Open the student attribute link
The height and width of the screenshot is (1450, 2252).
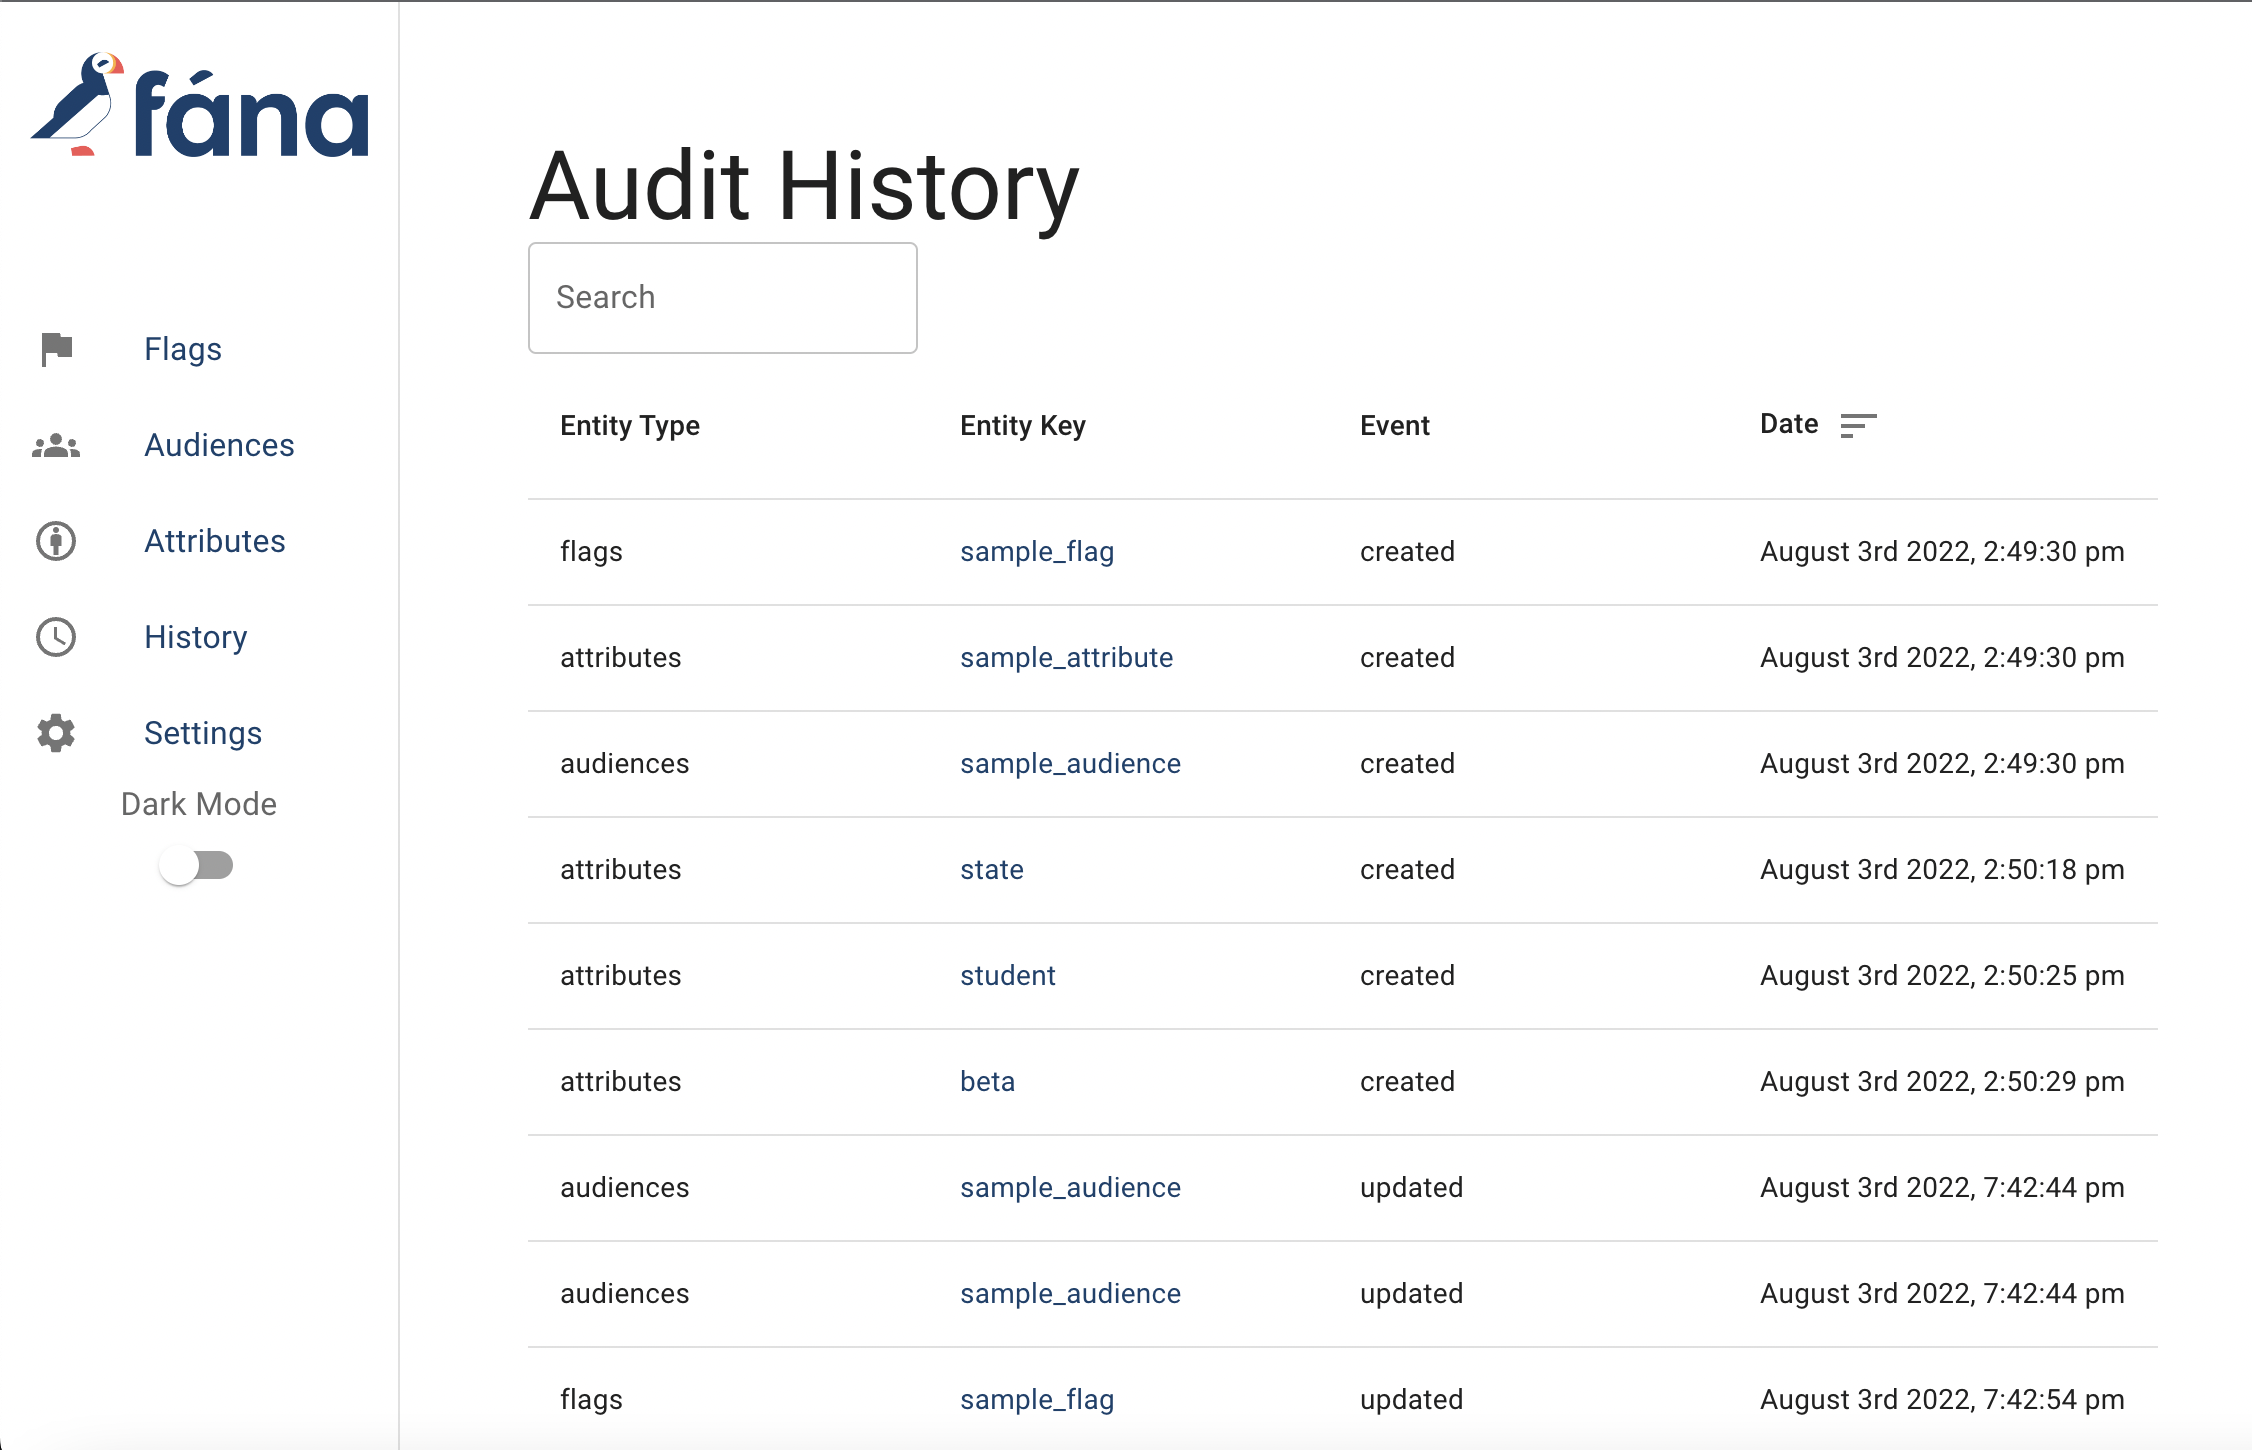(1008, 976)
